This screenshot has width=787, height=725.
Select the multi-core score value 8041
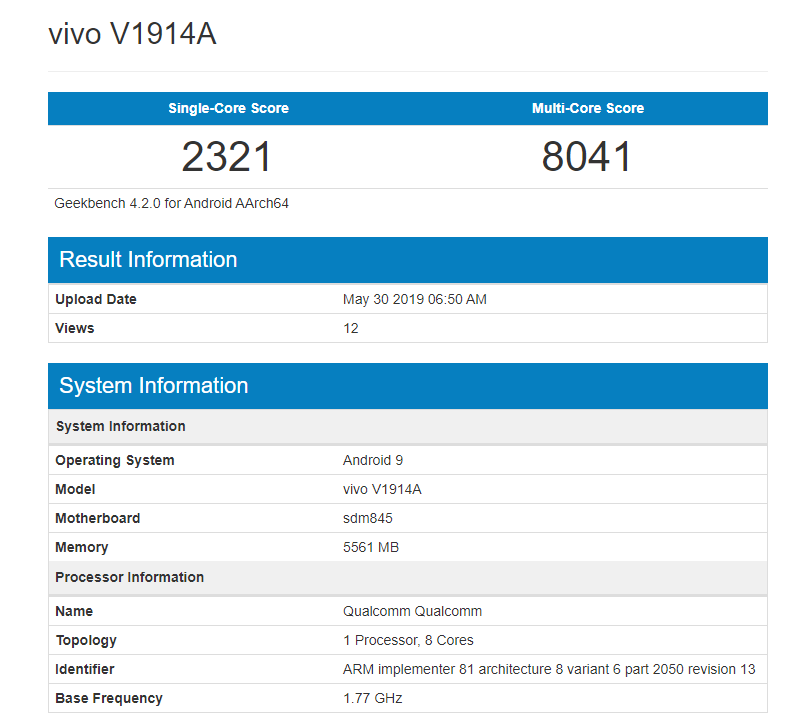point(586,157)
